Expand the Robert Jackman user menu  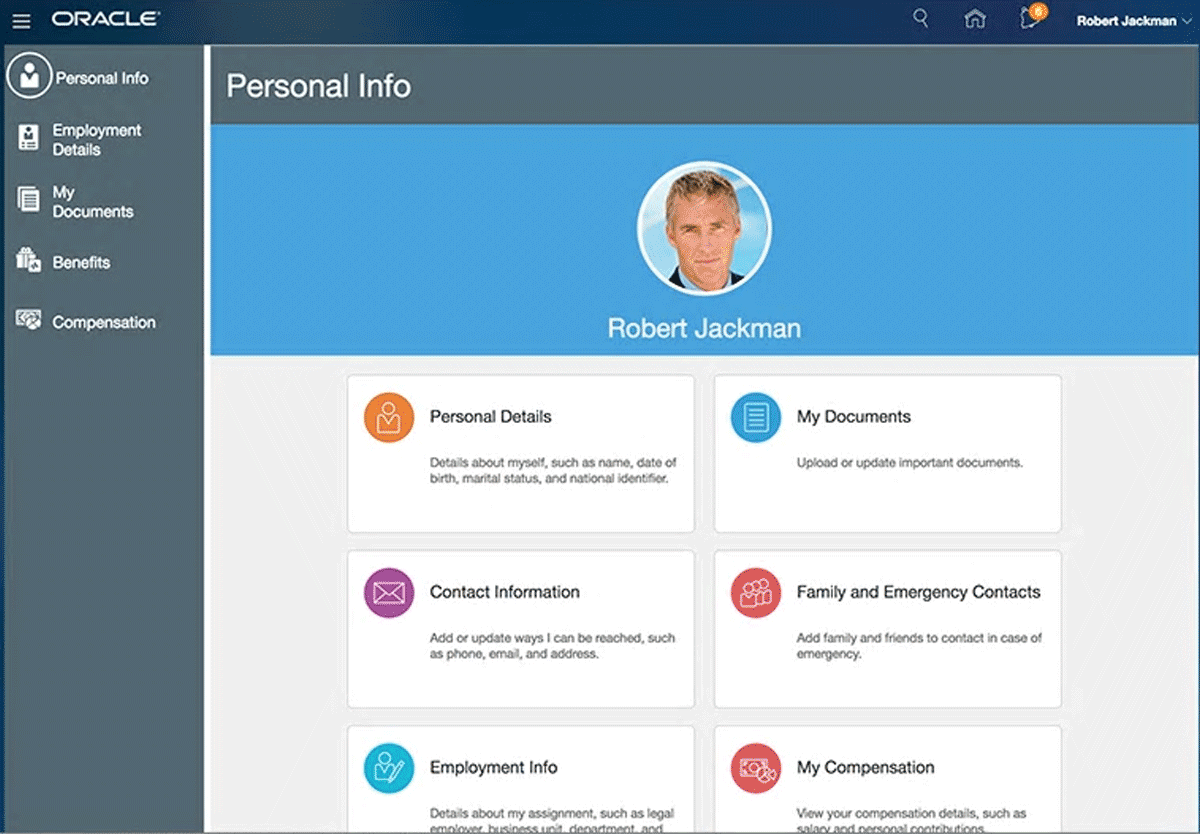tap(1134, 20)
